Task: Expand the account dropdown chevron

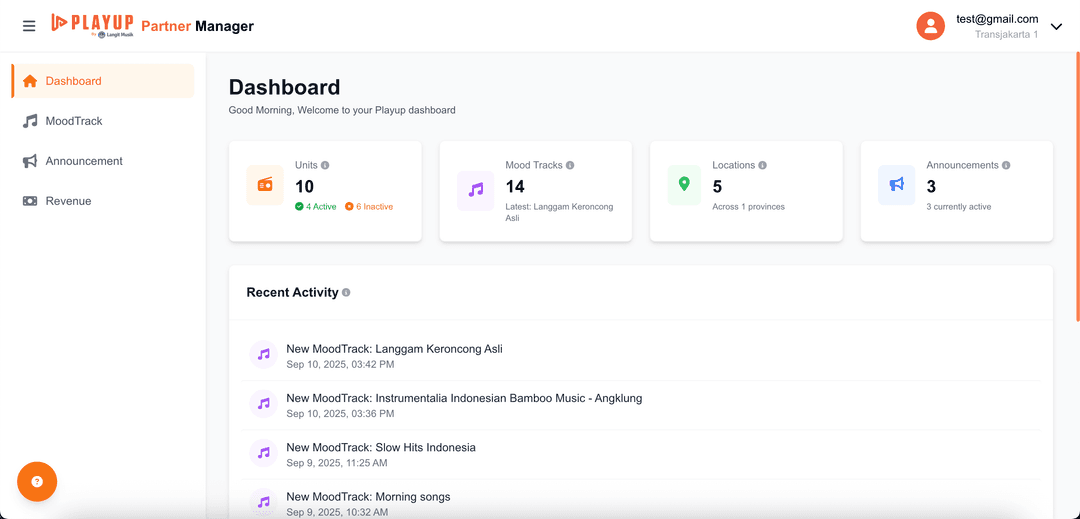Action: coord(1057,26)
